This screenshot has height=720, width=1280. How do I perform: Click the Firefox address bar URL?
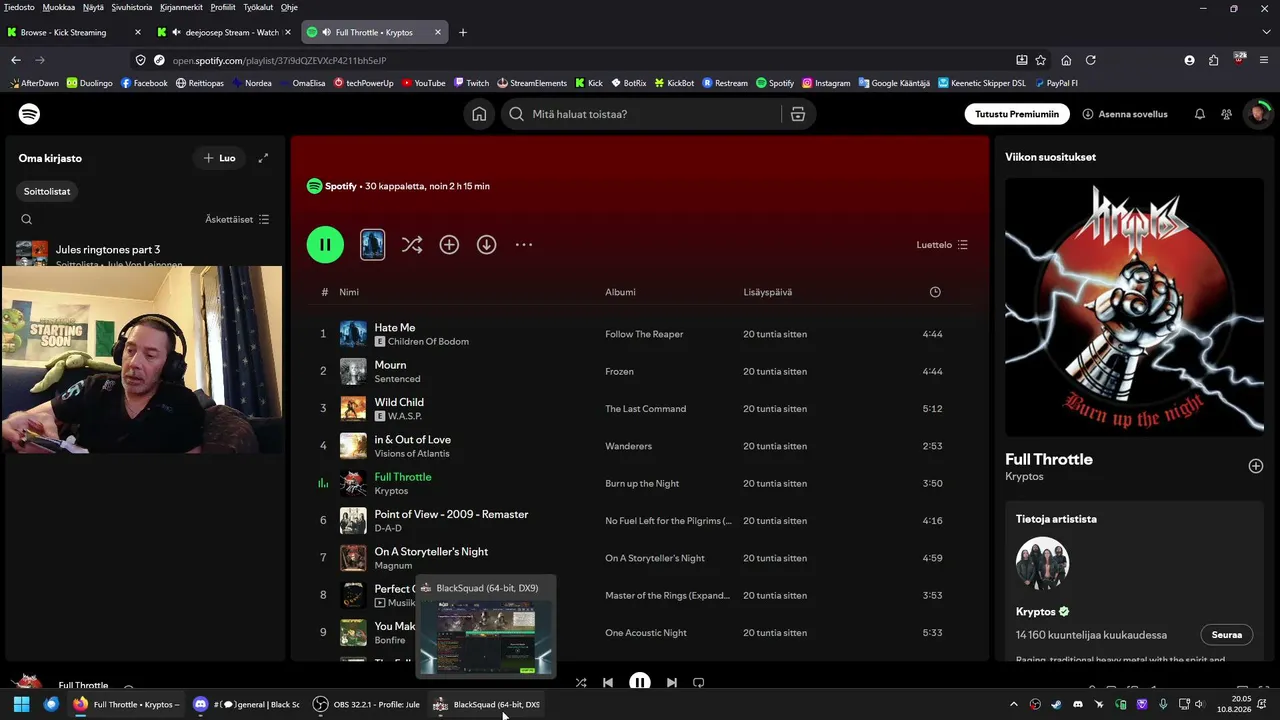point(279,60)
